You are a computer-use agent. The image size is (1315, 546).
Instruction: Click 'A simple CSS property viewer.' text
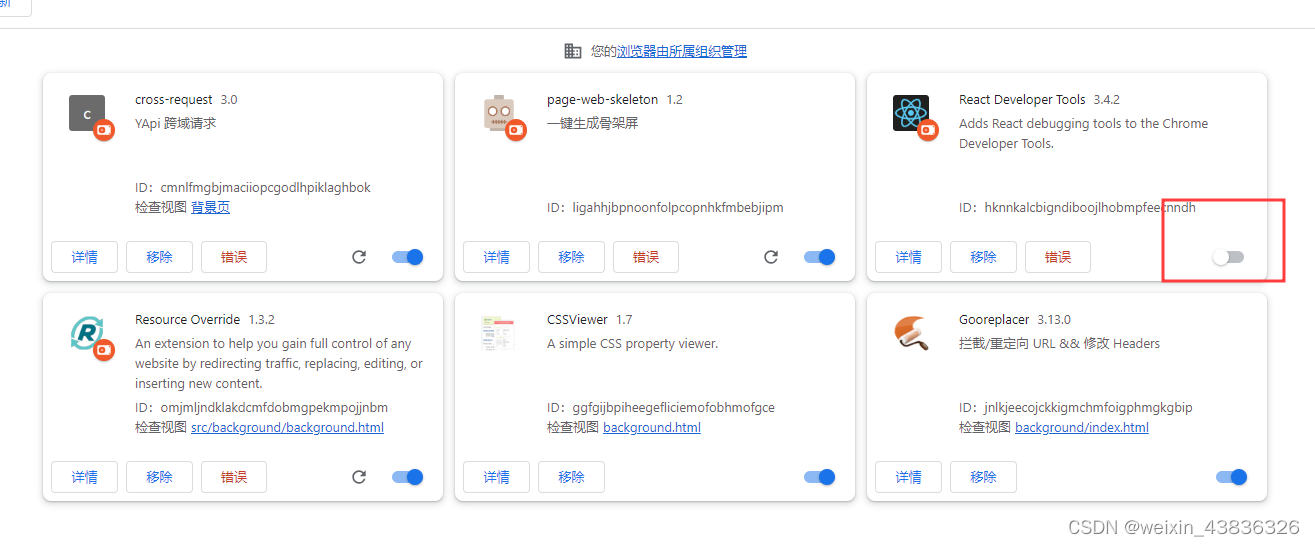click(633, 343)
